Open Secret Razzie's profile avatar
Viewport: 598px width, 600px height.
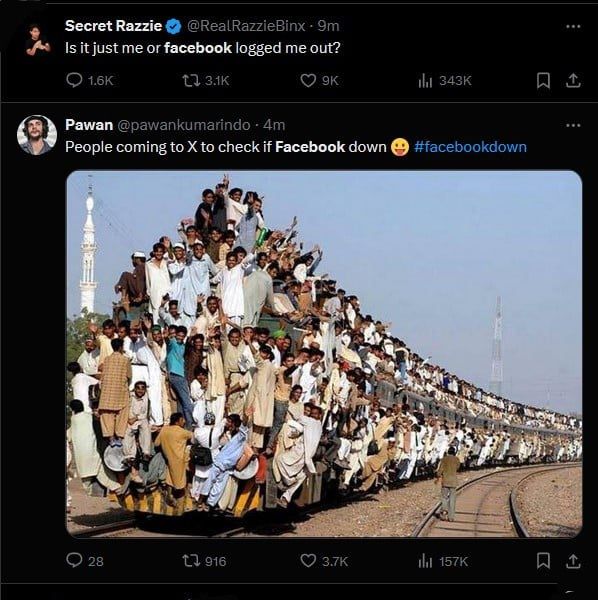(x=37, y=40)
